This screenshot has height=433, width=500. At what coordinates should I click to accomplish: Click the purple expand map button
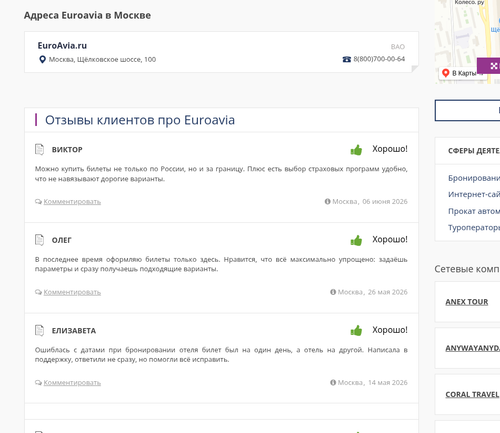(x=489, y=66)
